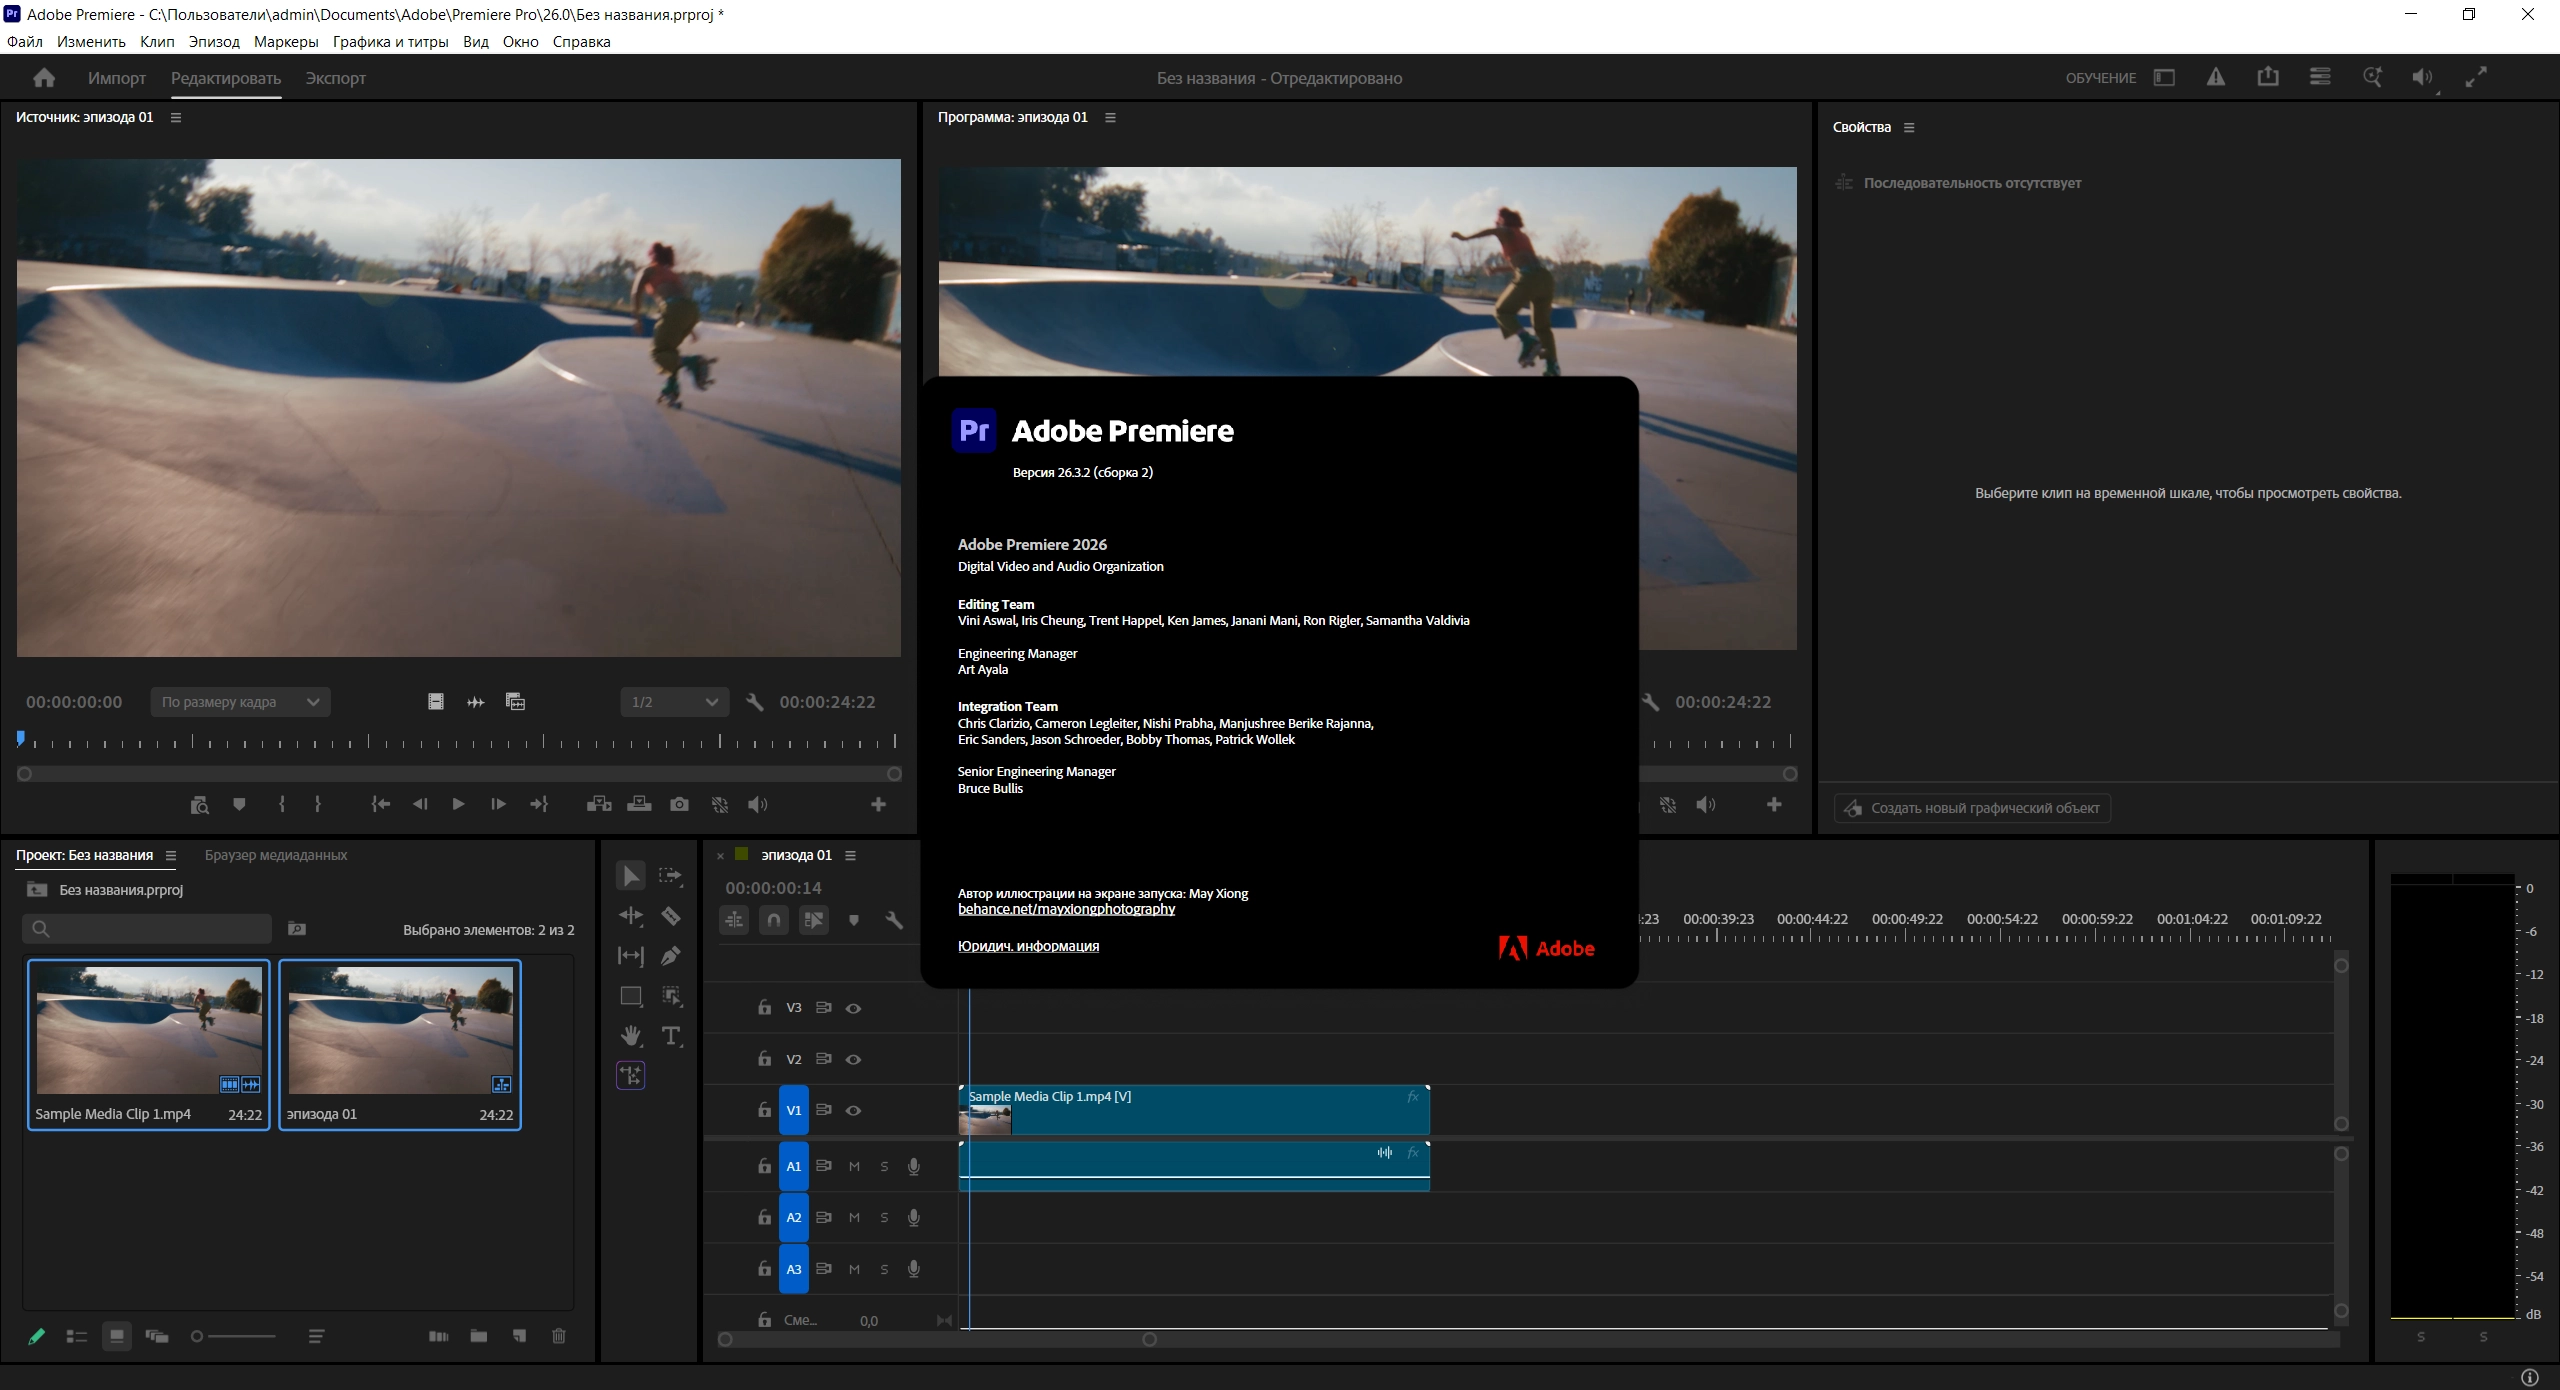Open the Маркеры menu
Image resolution: width=2560 pixels, height=1390 pixels.
pyautogui.click(x=286, y=42)
